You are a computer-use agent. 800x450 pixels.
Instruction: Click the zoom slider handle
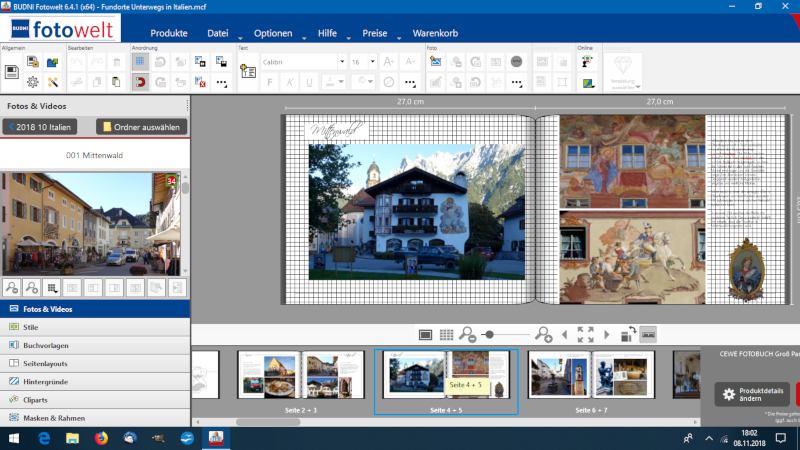tap(487, 334)
